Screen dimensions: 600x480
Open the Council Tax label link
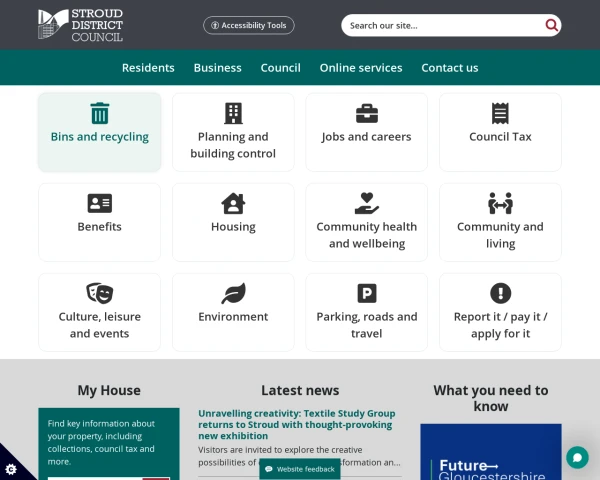[x=500, y=137]
